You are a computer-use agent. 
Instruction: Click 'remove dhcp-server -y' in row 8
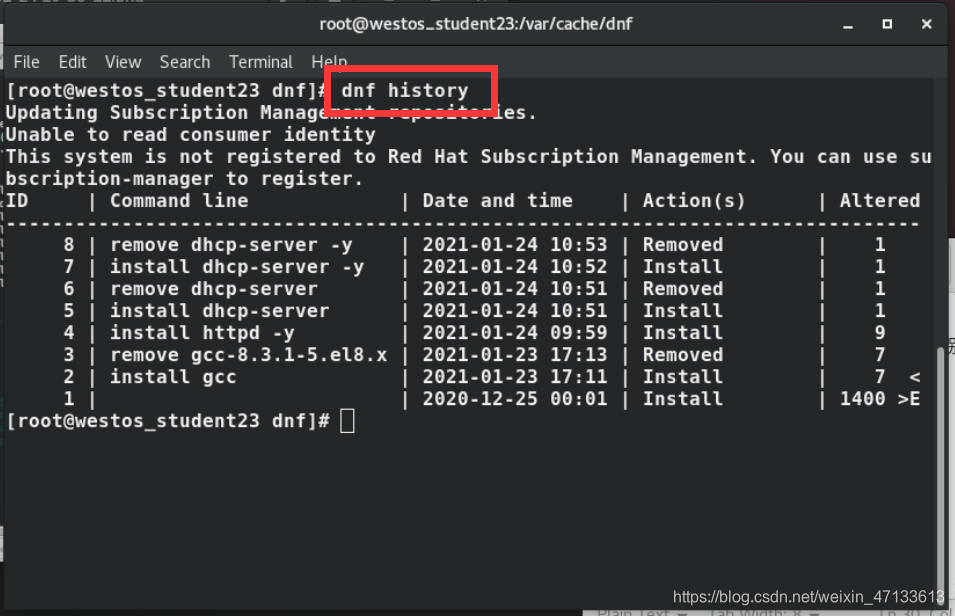tap(231, 245)
